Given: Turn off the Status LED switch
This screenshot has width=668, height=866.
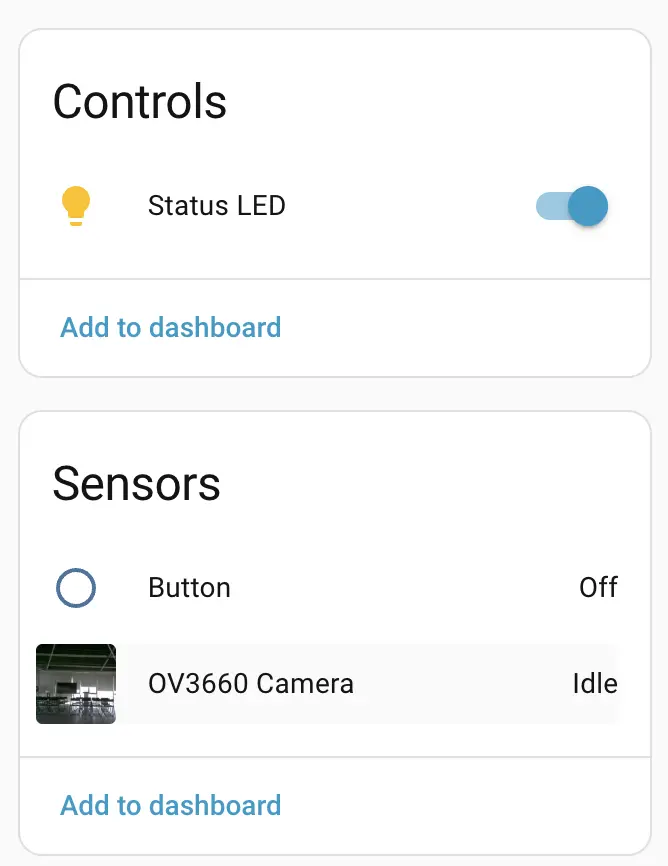Looking at the screenshot, I should coord(572,206).
